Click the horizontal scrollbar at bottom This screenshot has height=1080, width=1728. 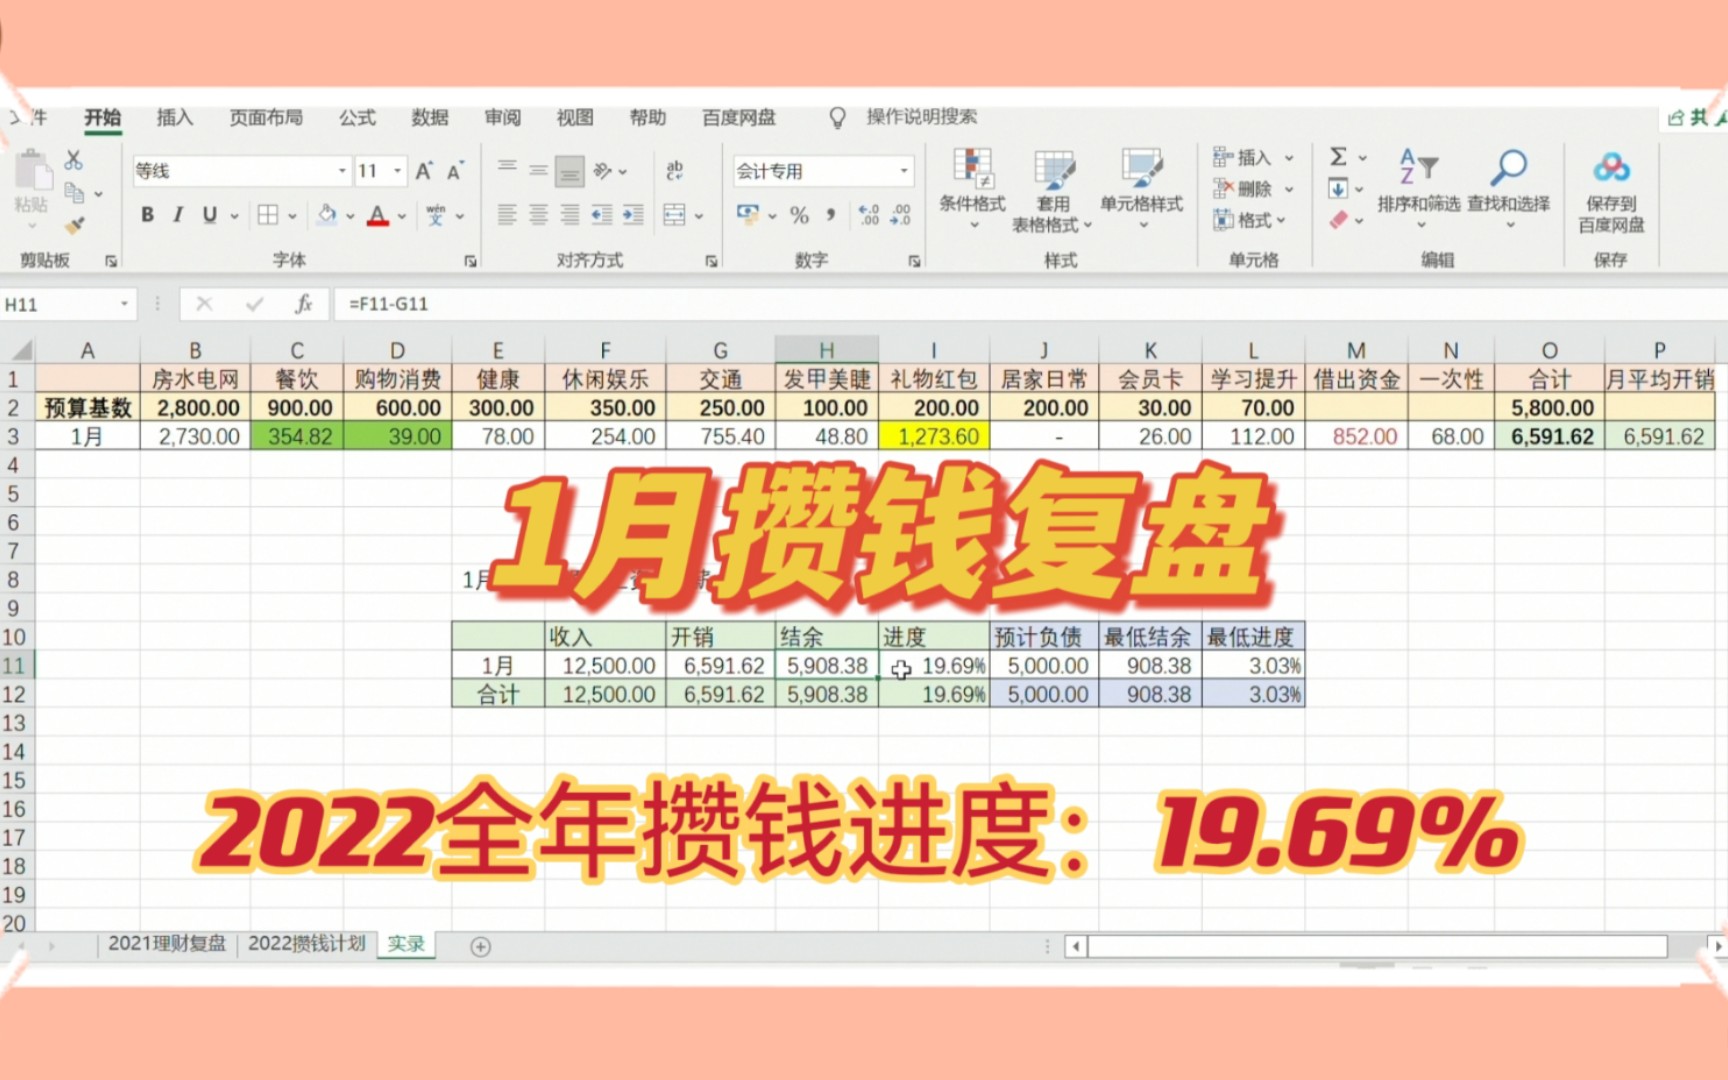[1378, 946]
